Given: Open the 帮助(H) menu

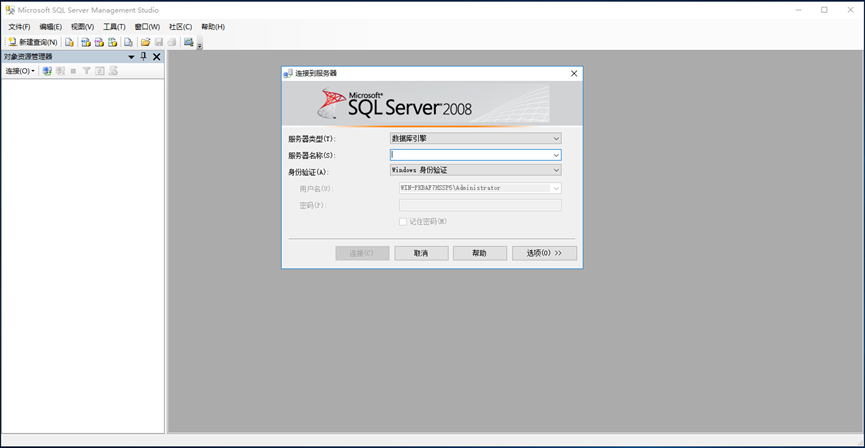Looking at the screenshot, I should coord(213,26).
